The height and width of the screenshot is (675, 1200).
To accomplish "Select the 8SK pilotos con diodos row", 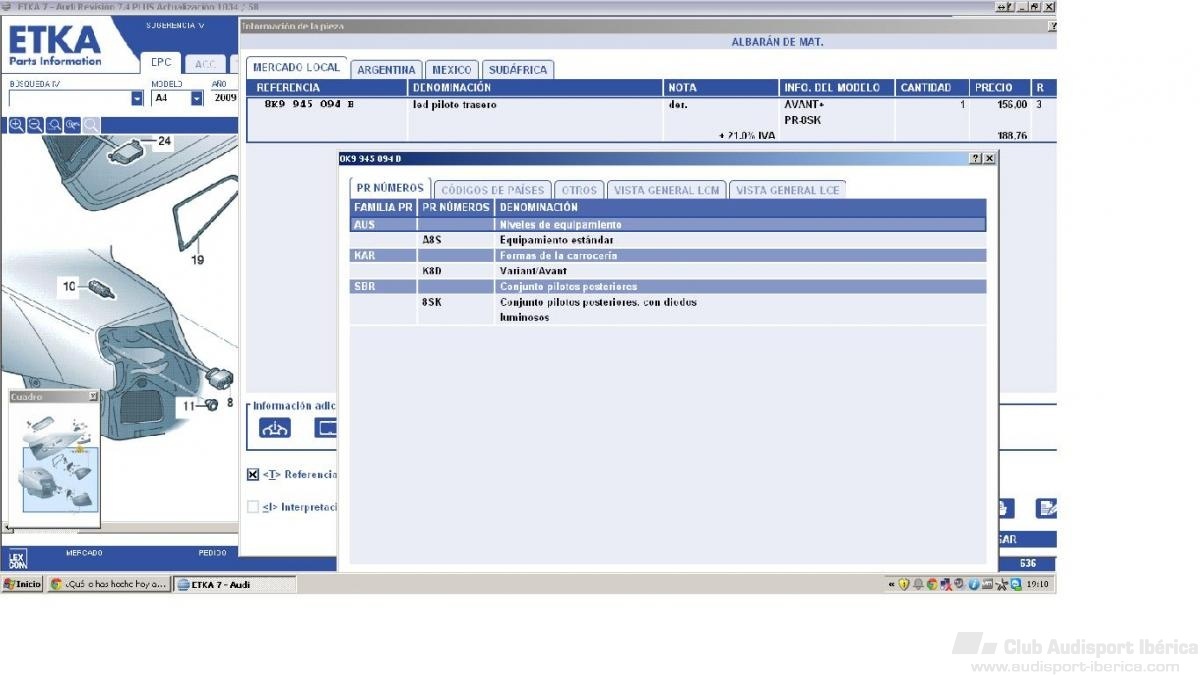I will [667, 309].
